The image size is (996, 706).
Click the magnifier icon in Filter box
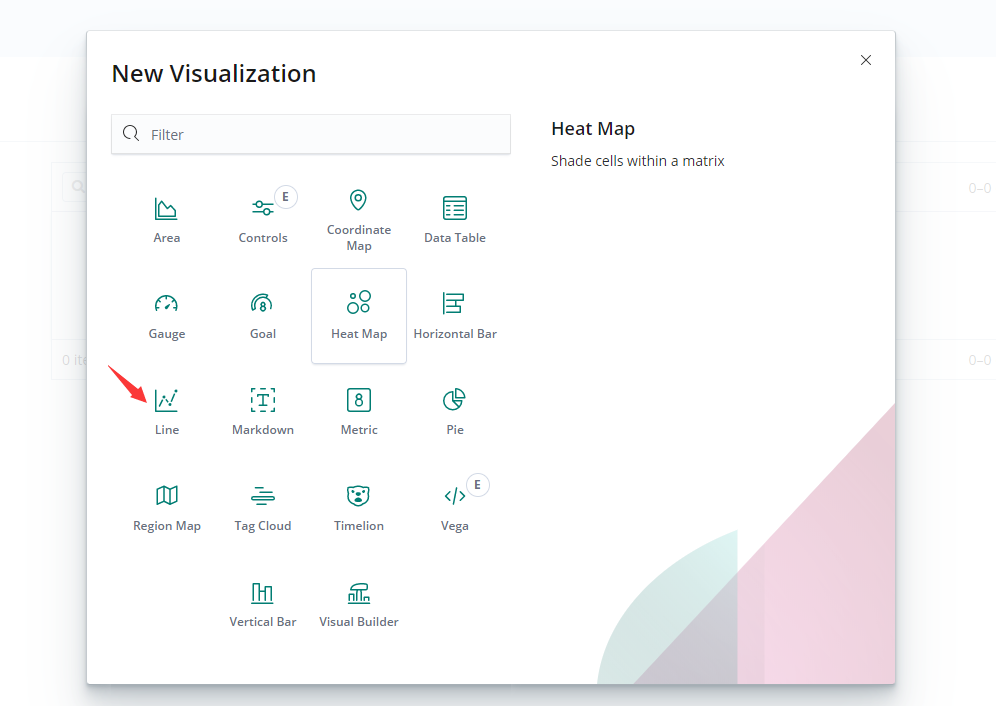pos(131,133)
